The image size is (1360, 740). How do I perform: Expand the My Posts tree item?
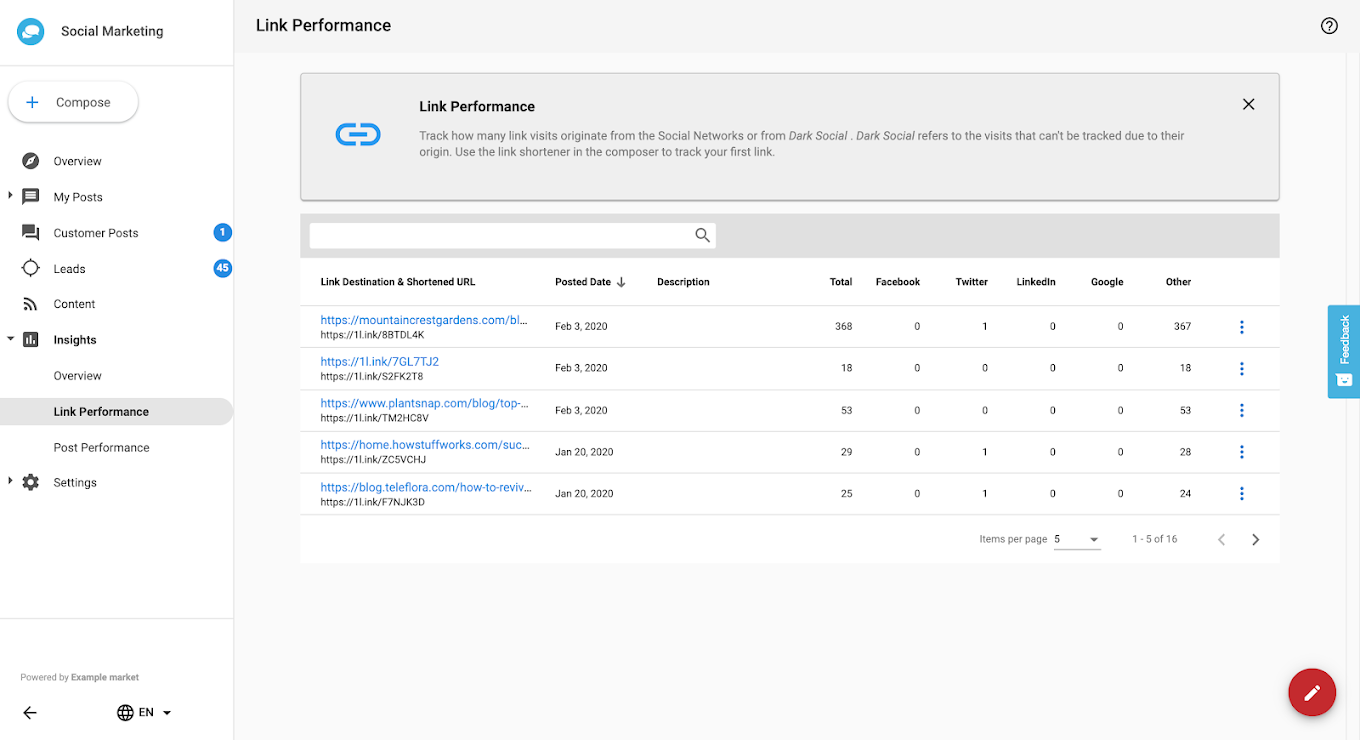(x=11, y=196)
